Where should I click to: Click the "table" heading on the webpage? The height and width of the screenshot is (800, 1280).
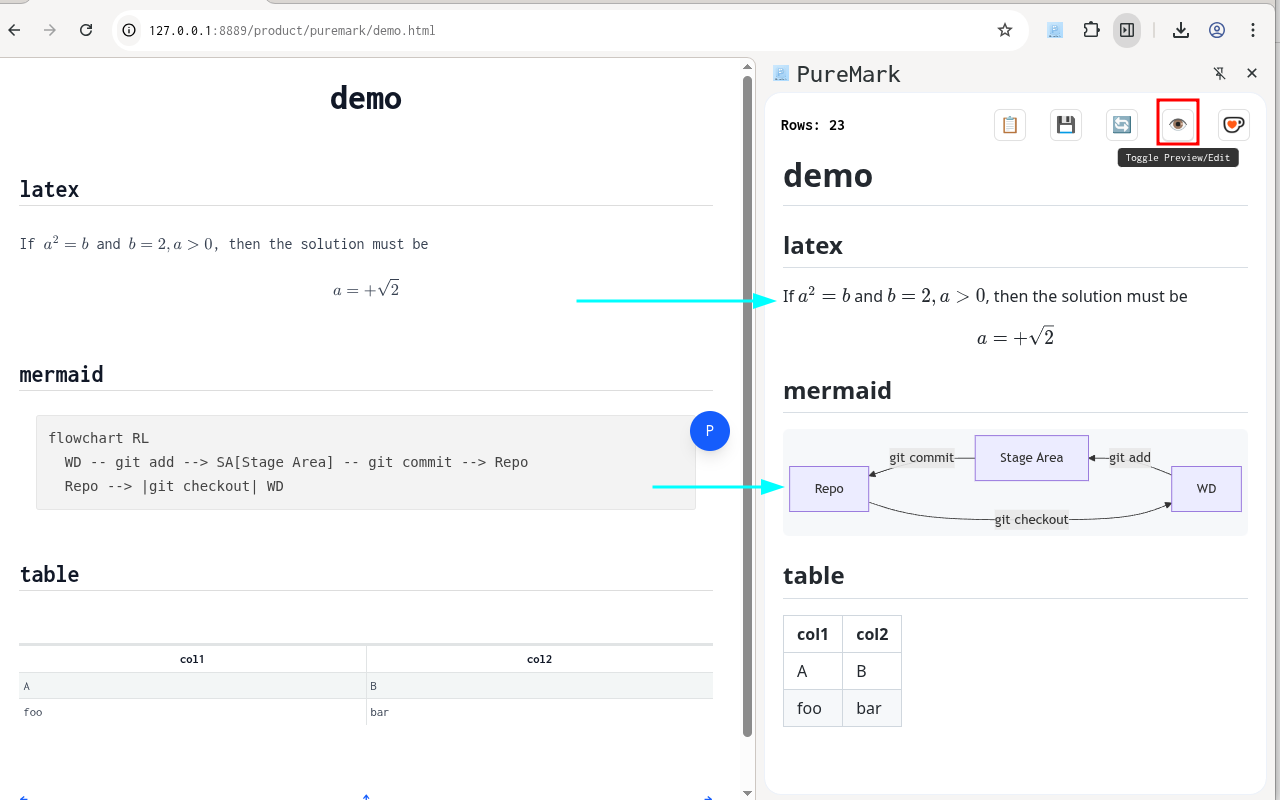pos(49,574)
